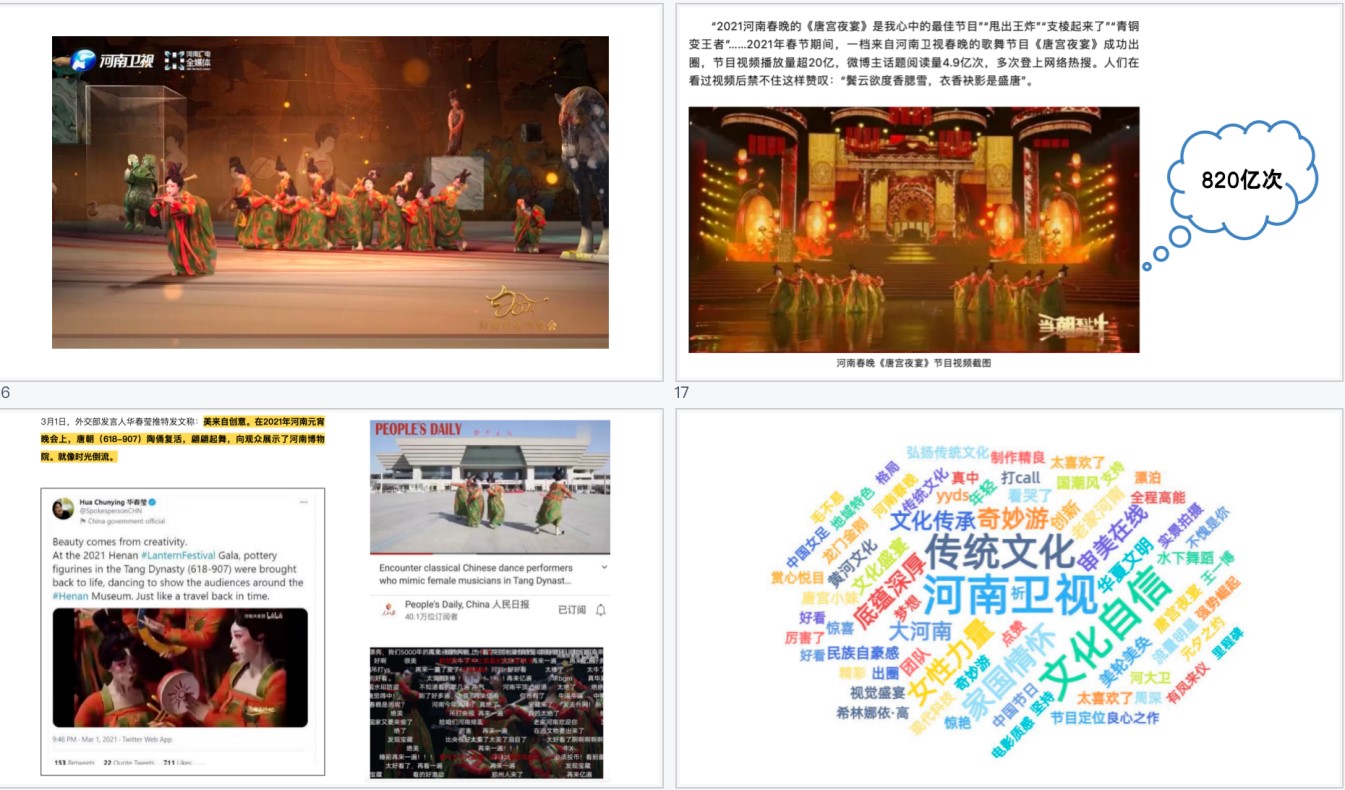Toggle the 已订阅 subscribed button
The height and width of the screenshot is (790, 1345).
[x=571, y=610]
